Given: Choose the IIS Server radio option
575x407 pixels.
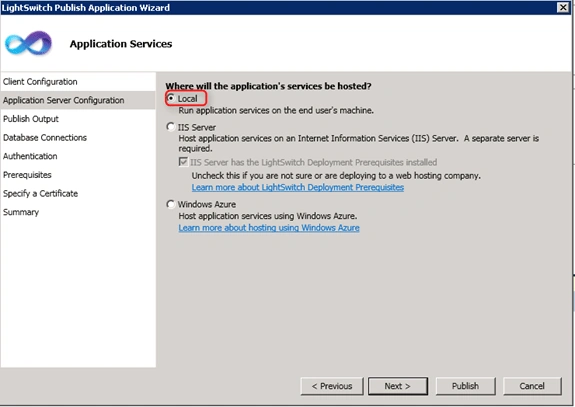Looking at the screenshot, I should (171, 127).
